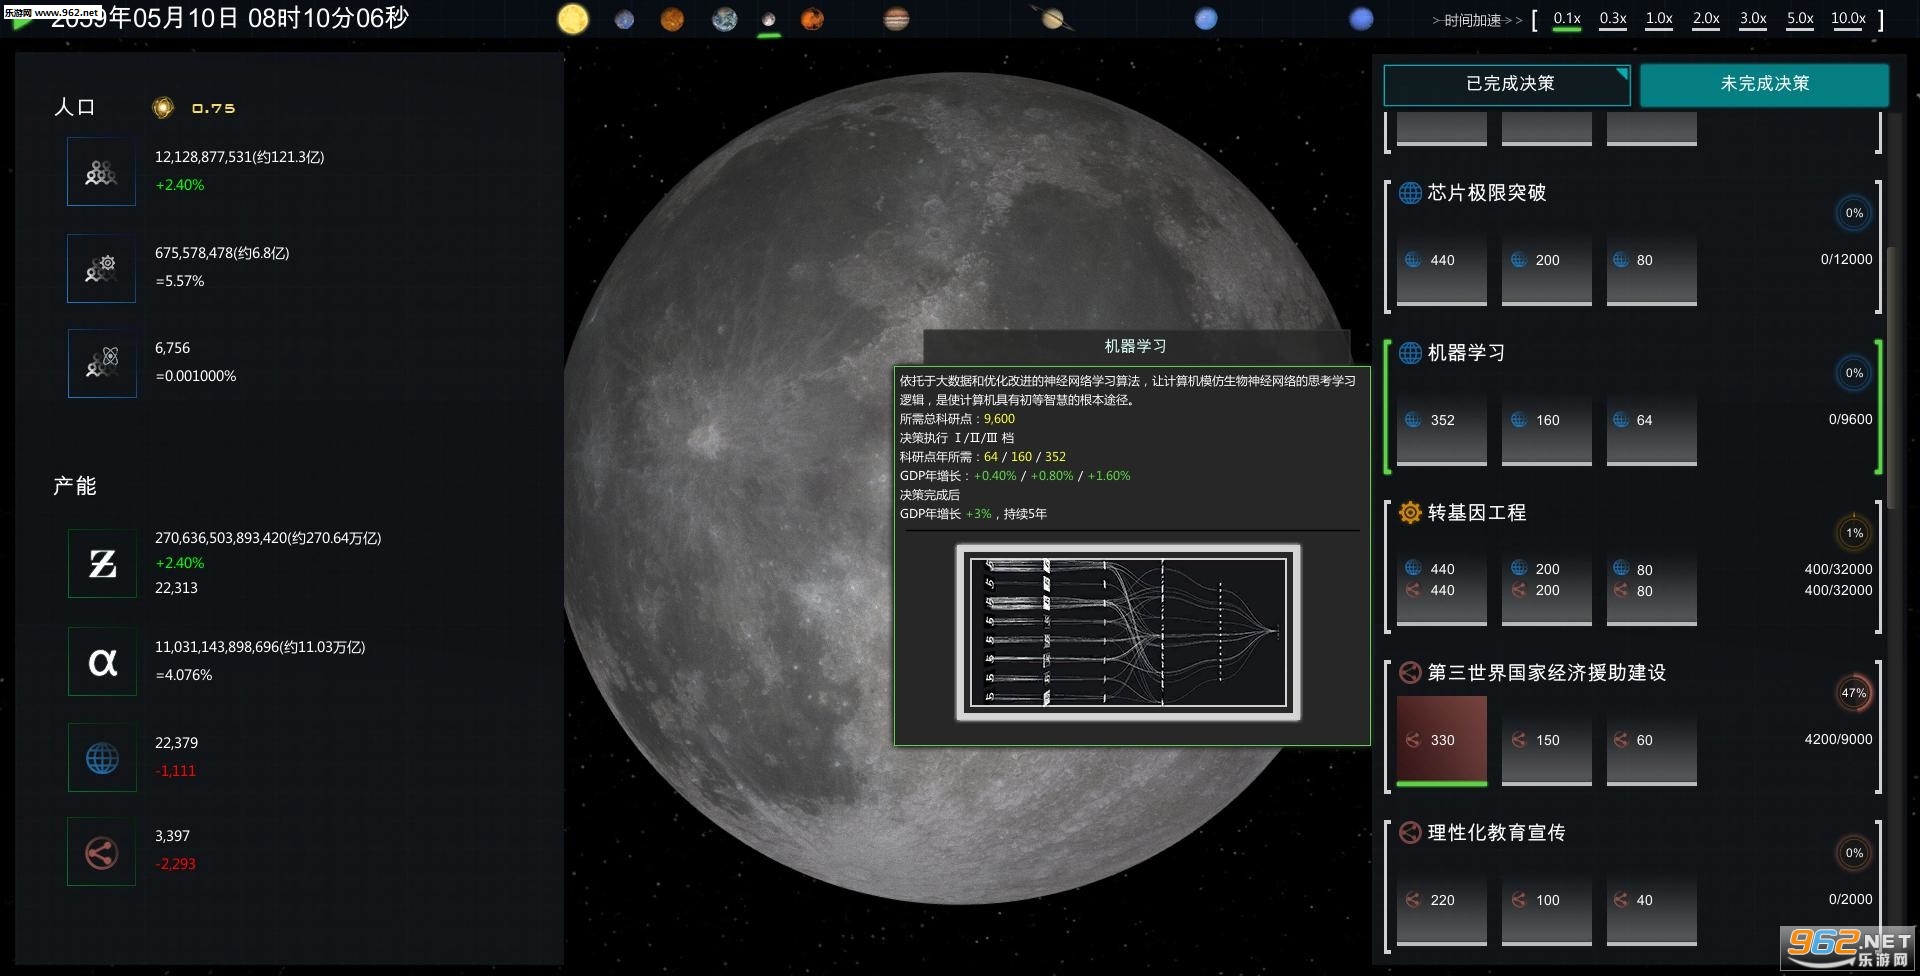Select Earth in the planet bar
Image resolution: width=1920 pixels, height=976 pixels.
725,19
